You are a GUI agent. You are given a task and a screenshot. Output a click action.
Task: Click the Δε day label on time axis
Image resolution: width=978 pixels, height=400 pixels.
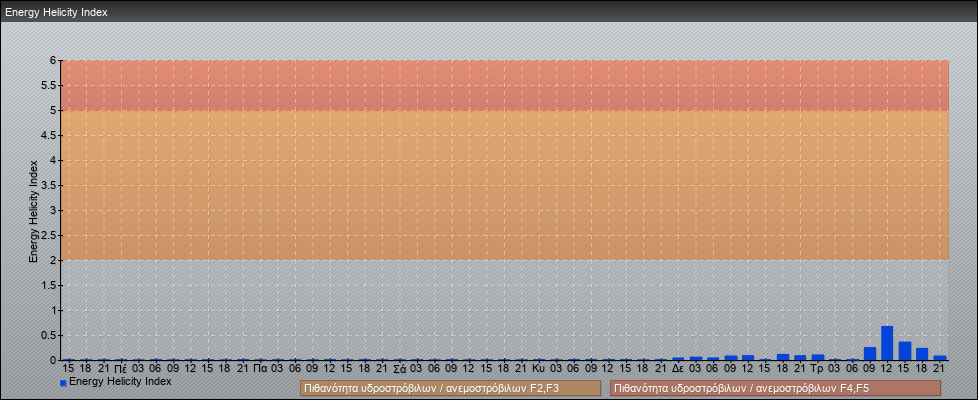[678, 368]
